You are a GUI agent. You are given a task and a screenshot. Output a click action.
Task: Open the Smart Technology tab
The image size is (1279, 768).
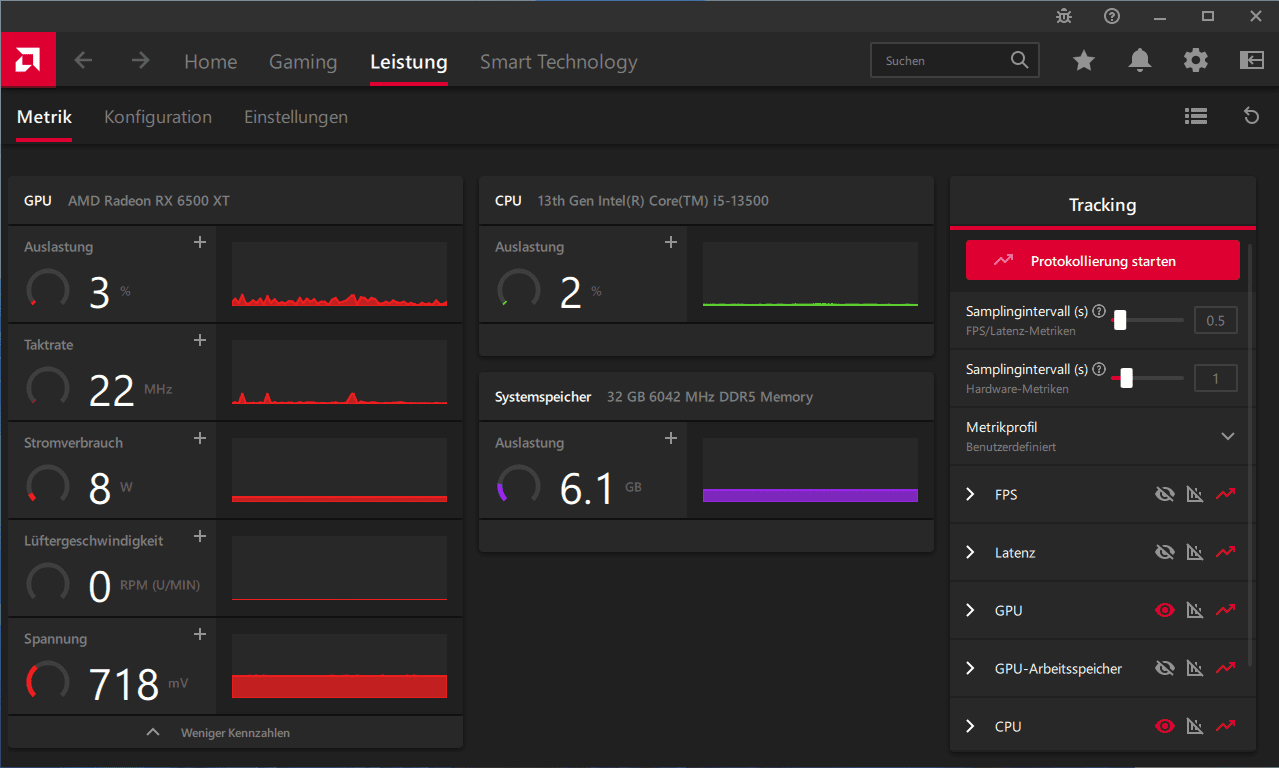pos(558,62)
